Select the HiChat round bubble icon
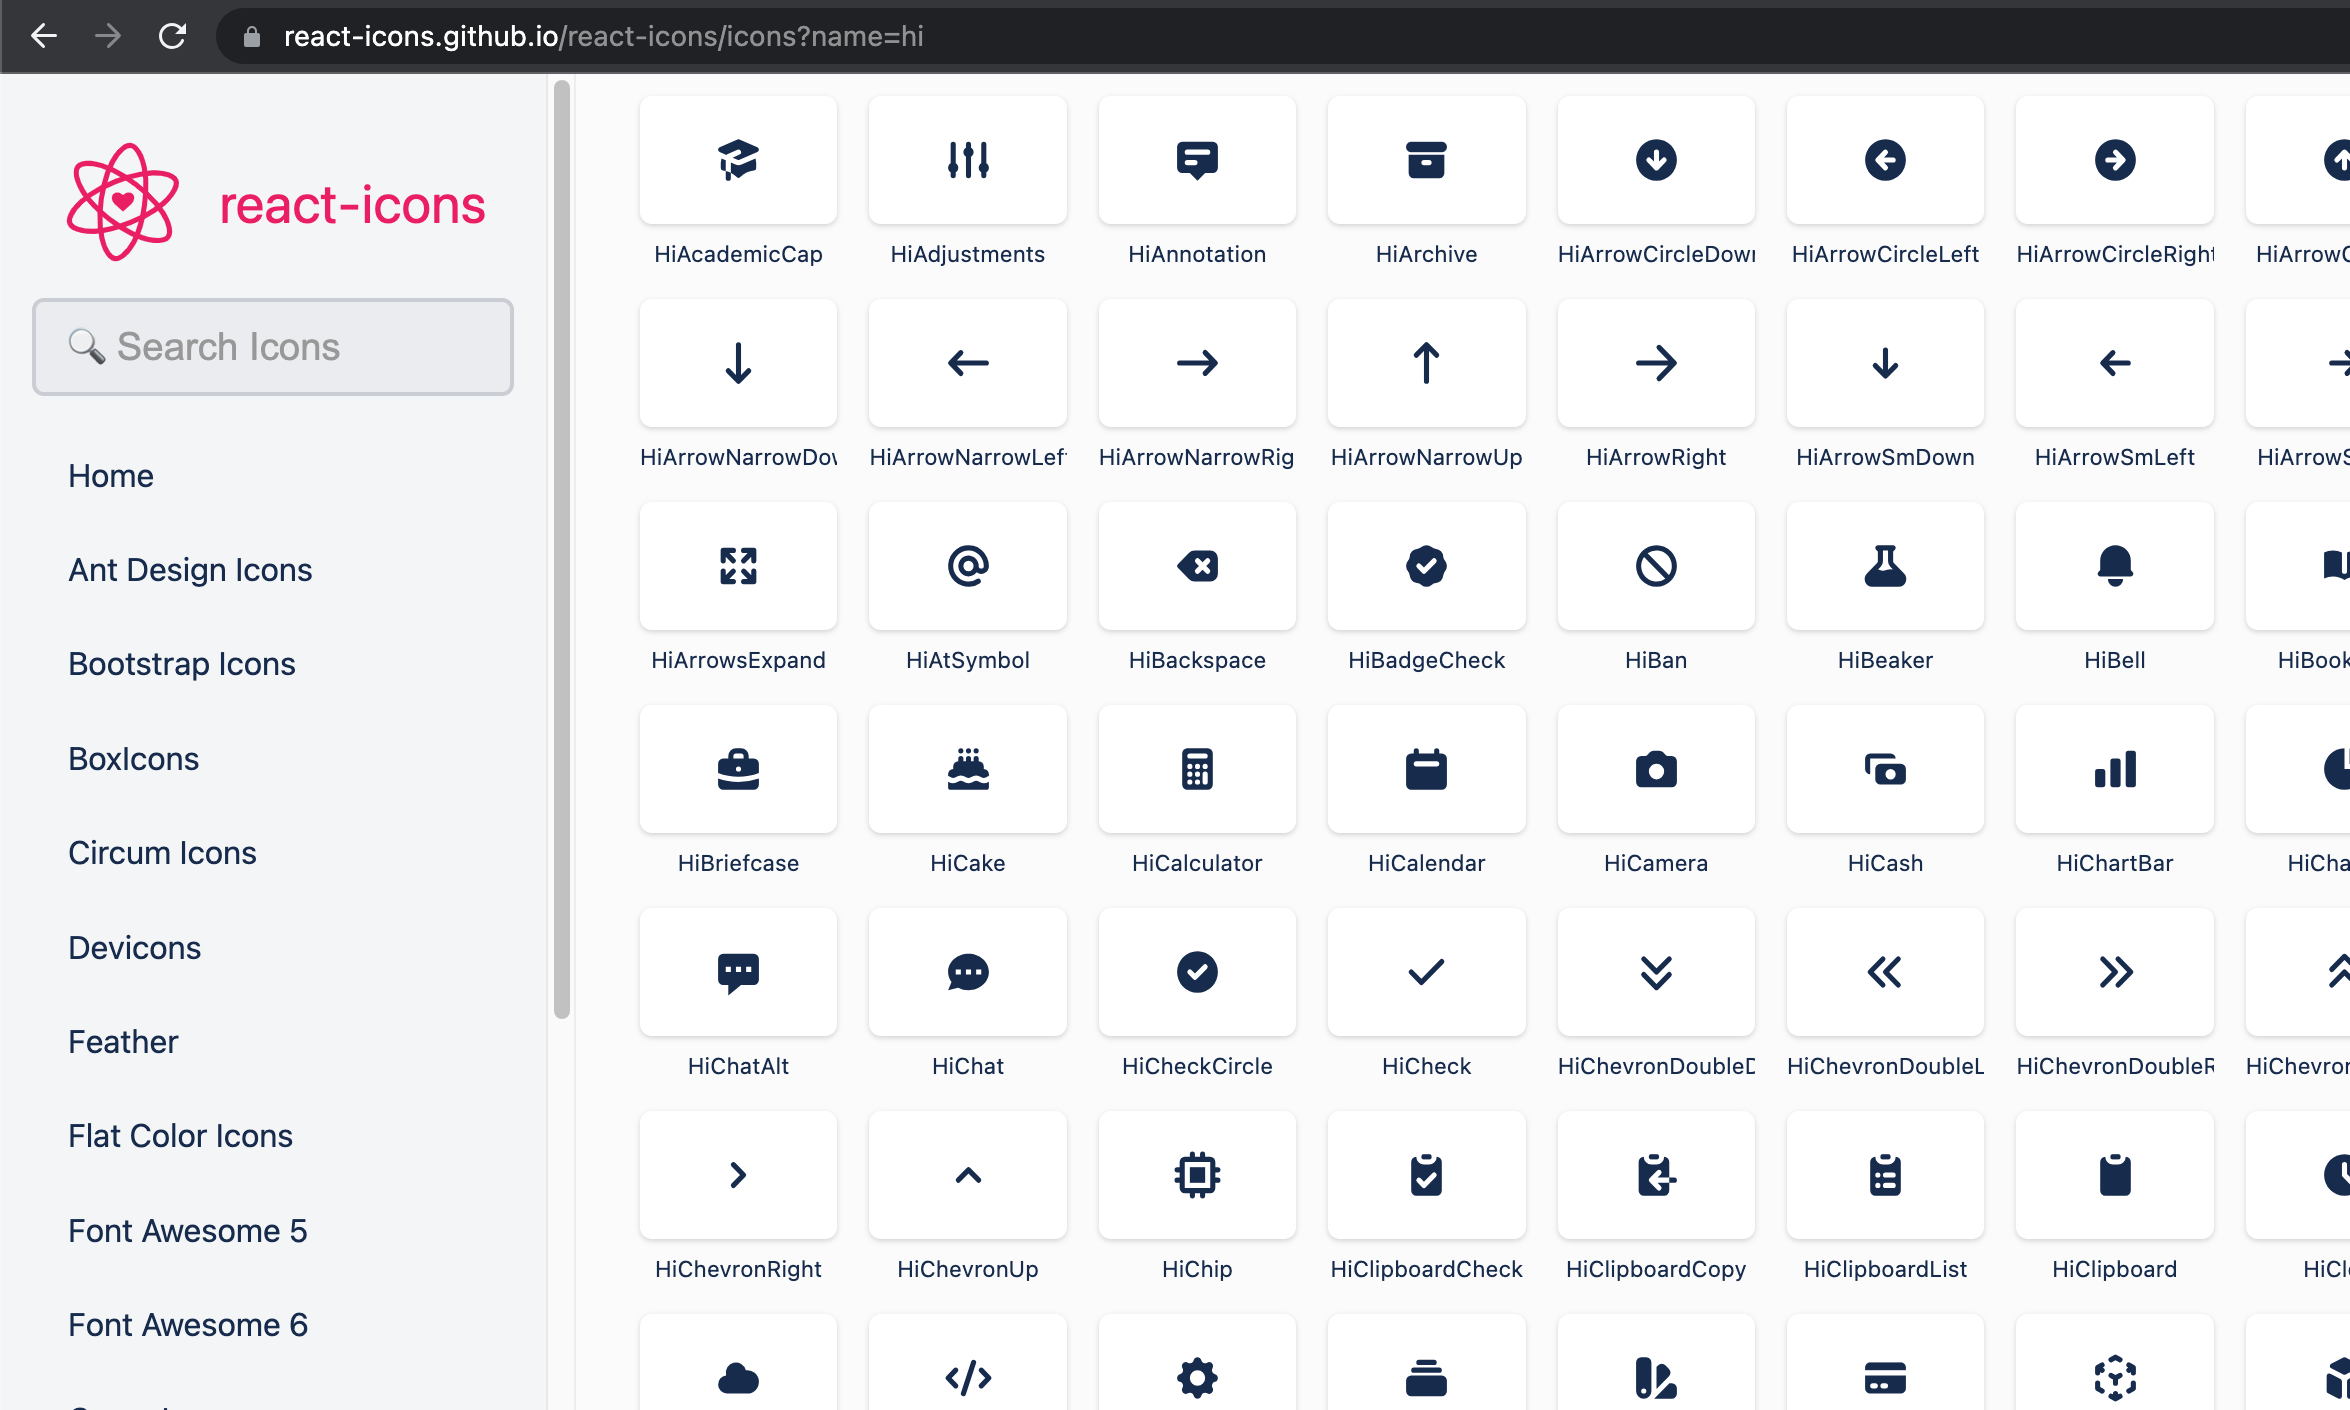The width and height of the screenshot is (2350, 1410). [968, 972]
